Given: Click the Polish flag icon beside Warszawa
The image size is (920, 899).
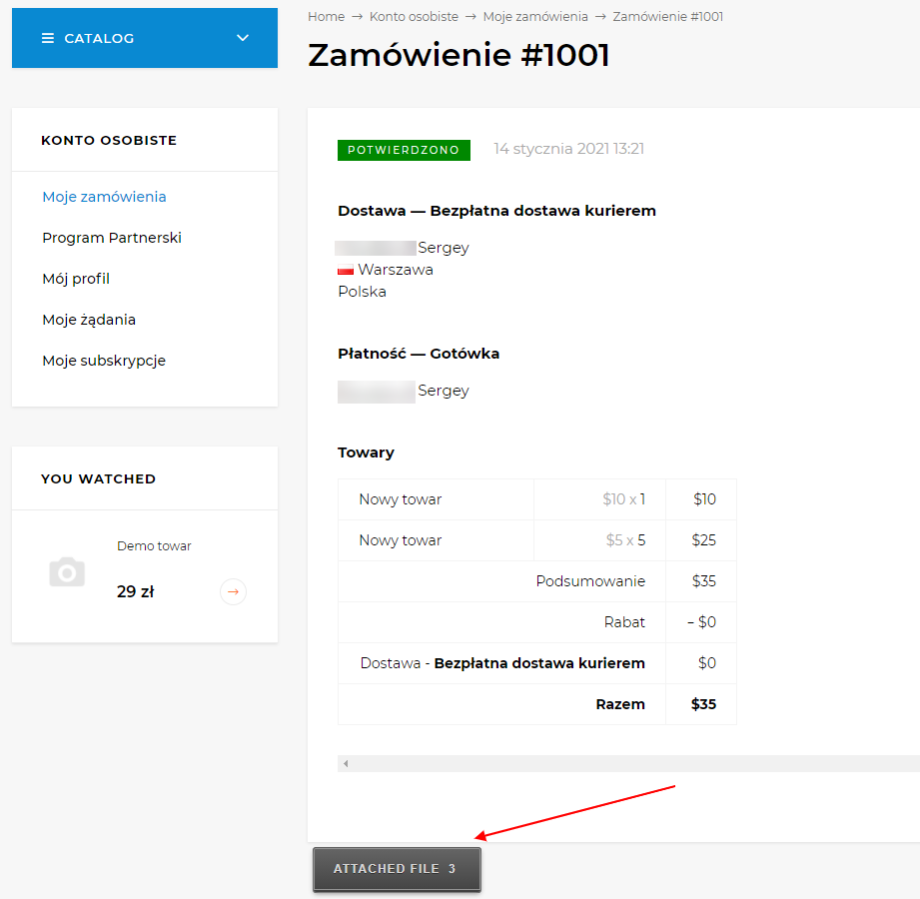Looking at the screenshot, I should click(345, 269).
